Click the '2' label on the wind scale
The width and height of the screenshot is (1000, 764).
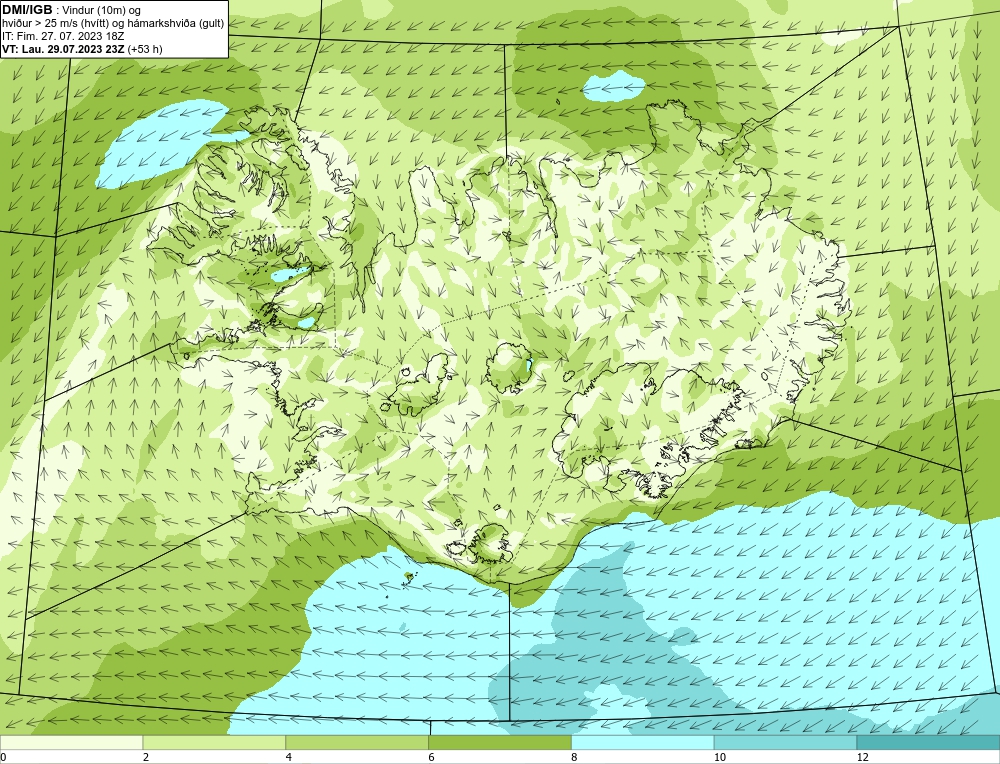click(x=146, y=757)
